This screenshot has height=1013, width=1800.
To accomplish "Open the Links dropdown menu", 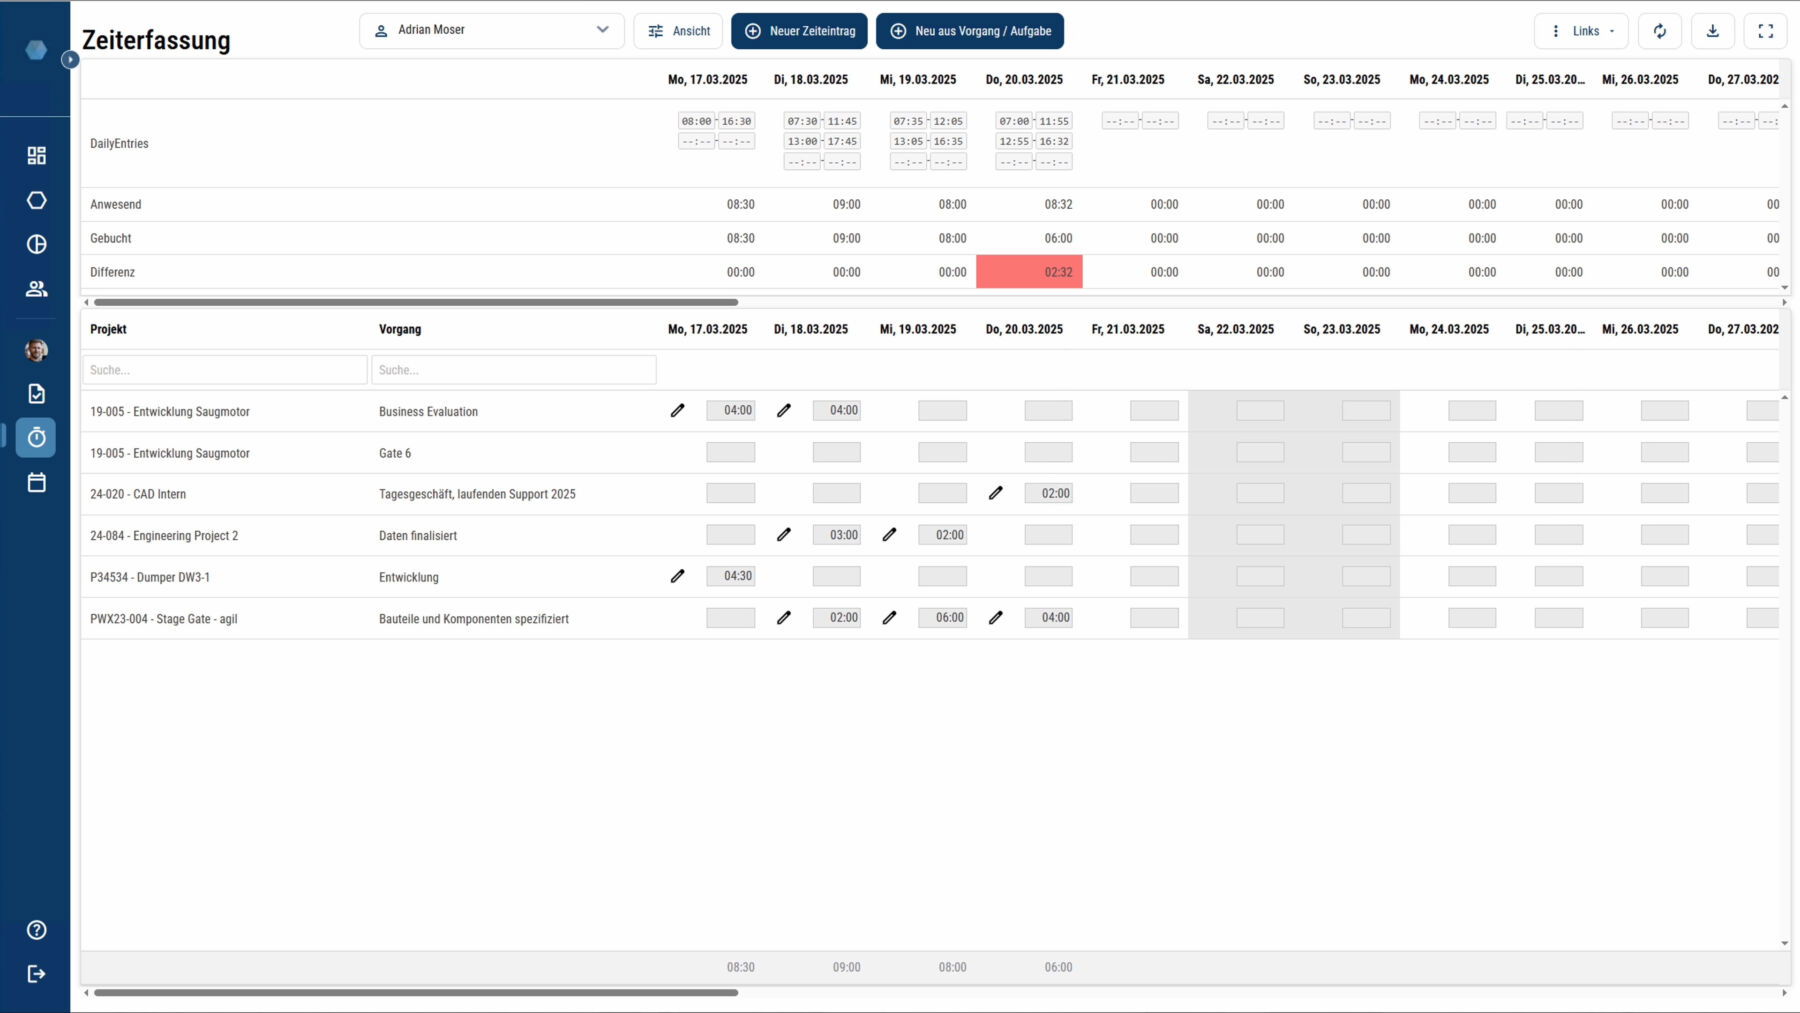I will tap(1581, 31).
